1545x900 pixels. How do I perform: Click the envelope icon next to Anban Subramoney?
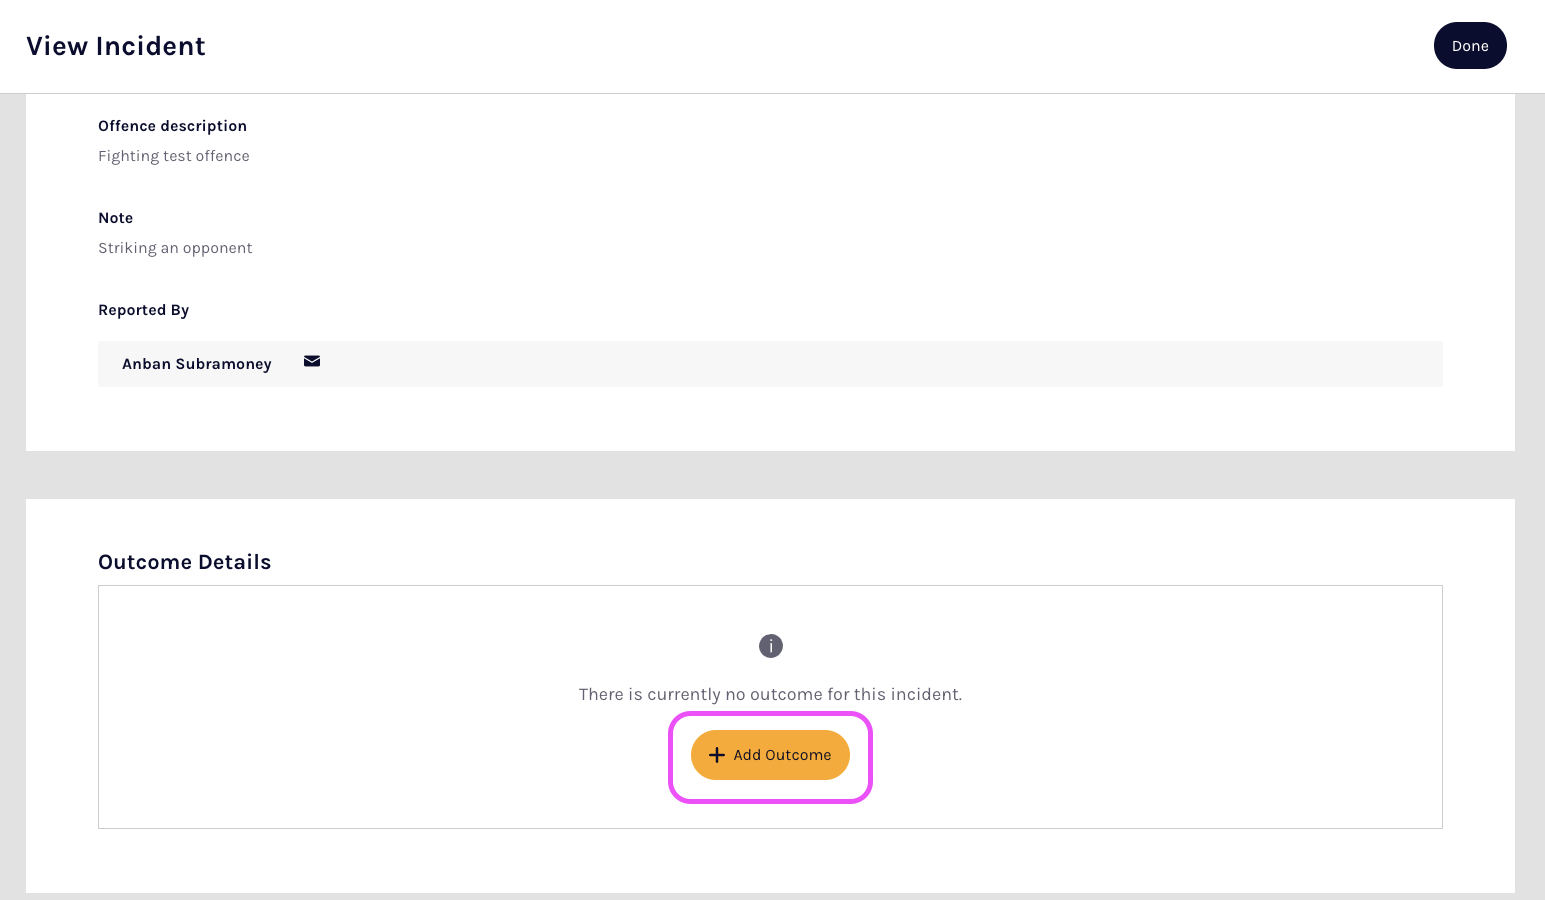coord(312,361)
